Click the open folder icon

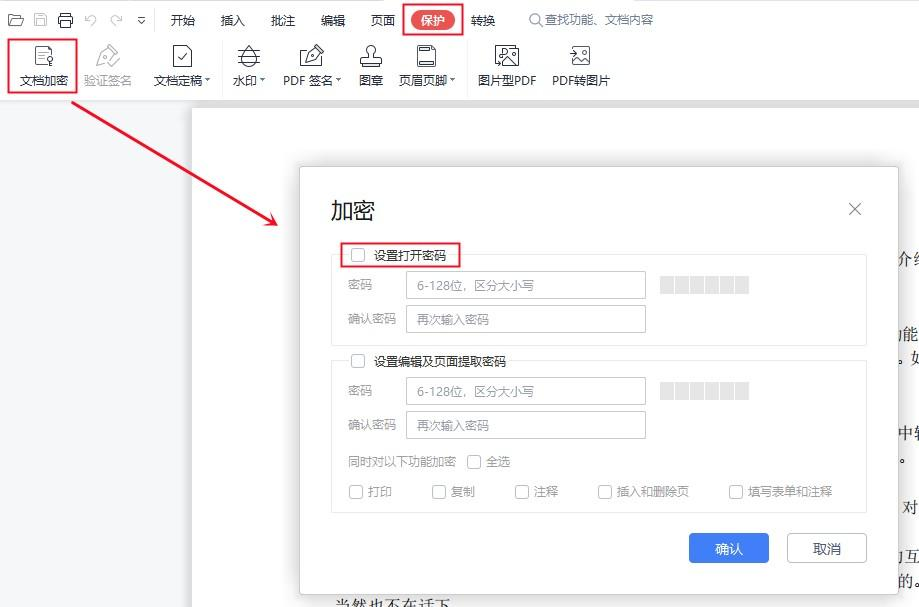(x=16, y=20)
